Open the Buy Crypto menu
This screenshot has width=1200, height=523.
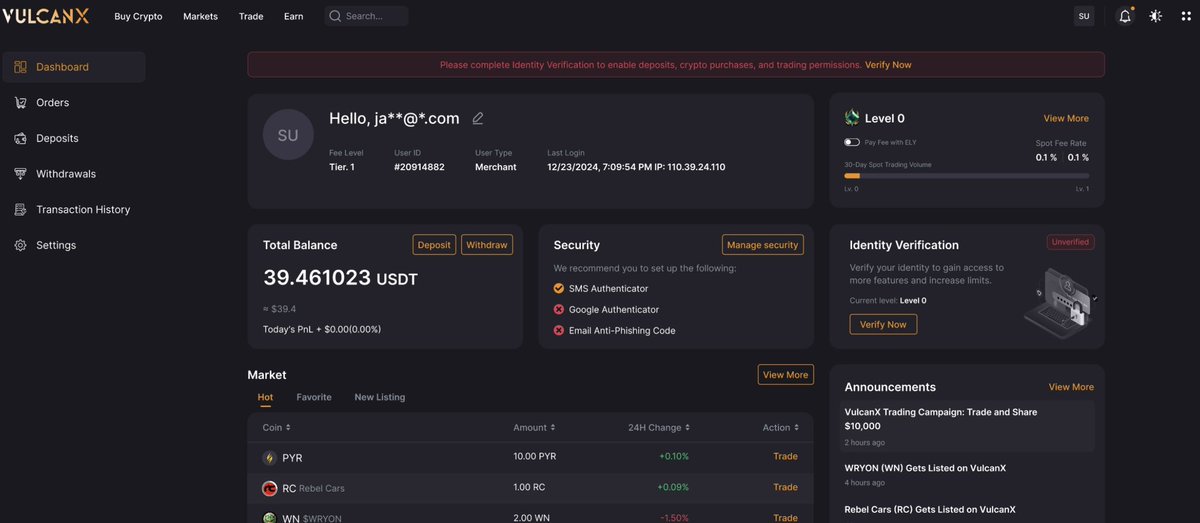coord(138,16)
